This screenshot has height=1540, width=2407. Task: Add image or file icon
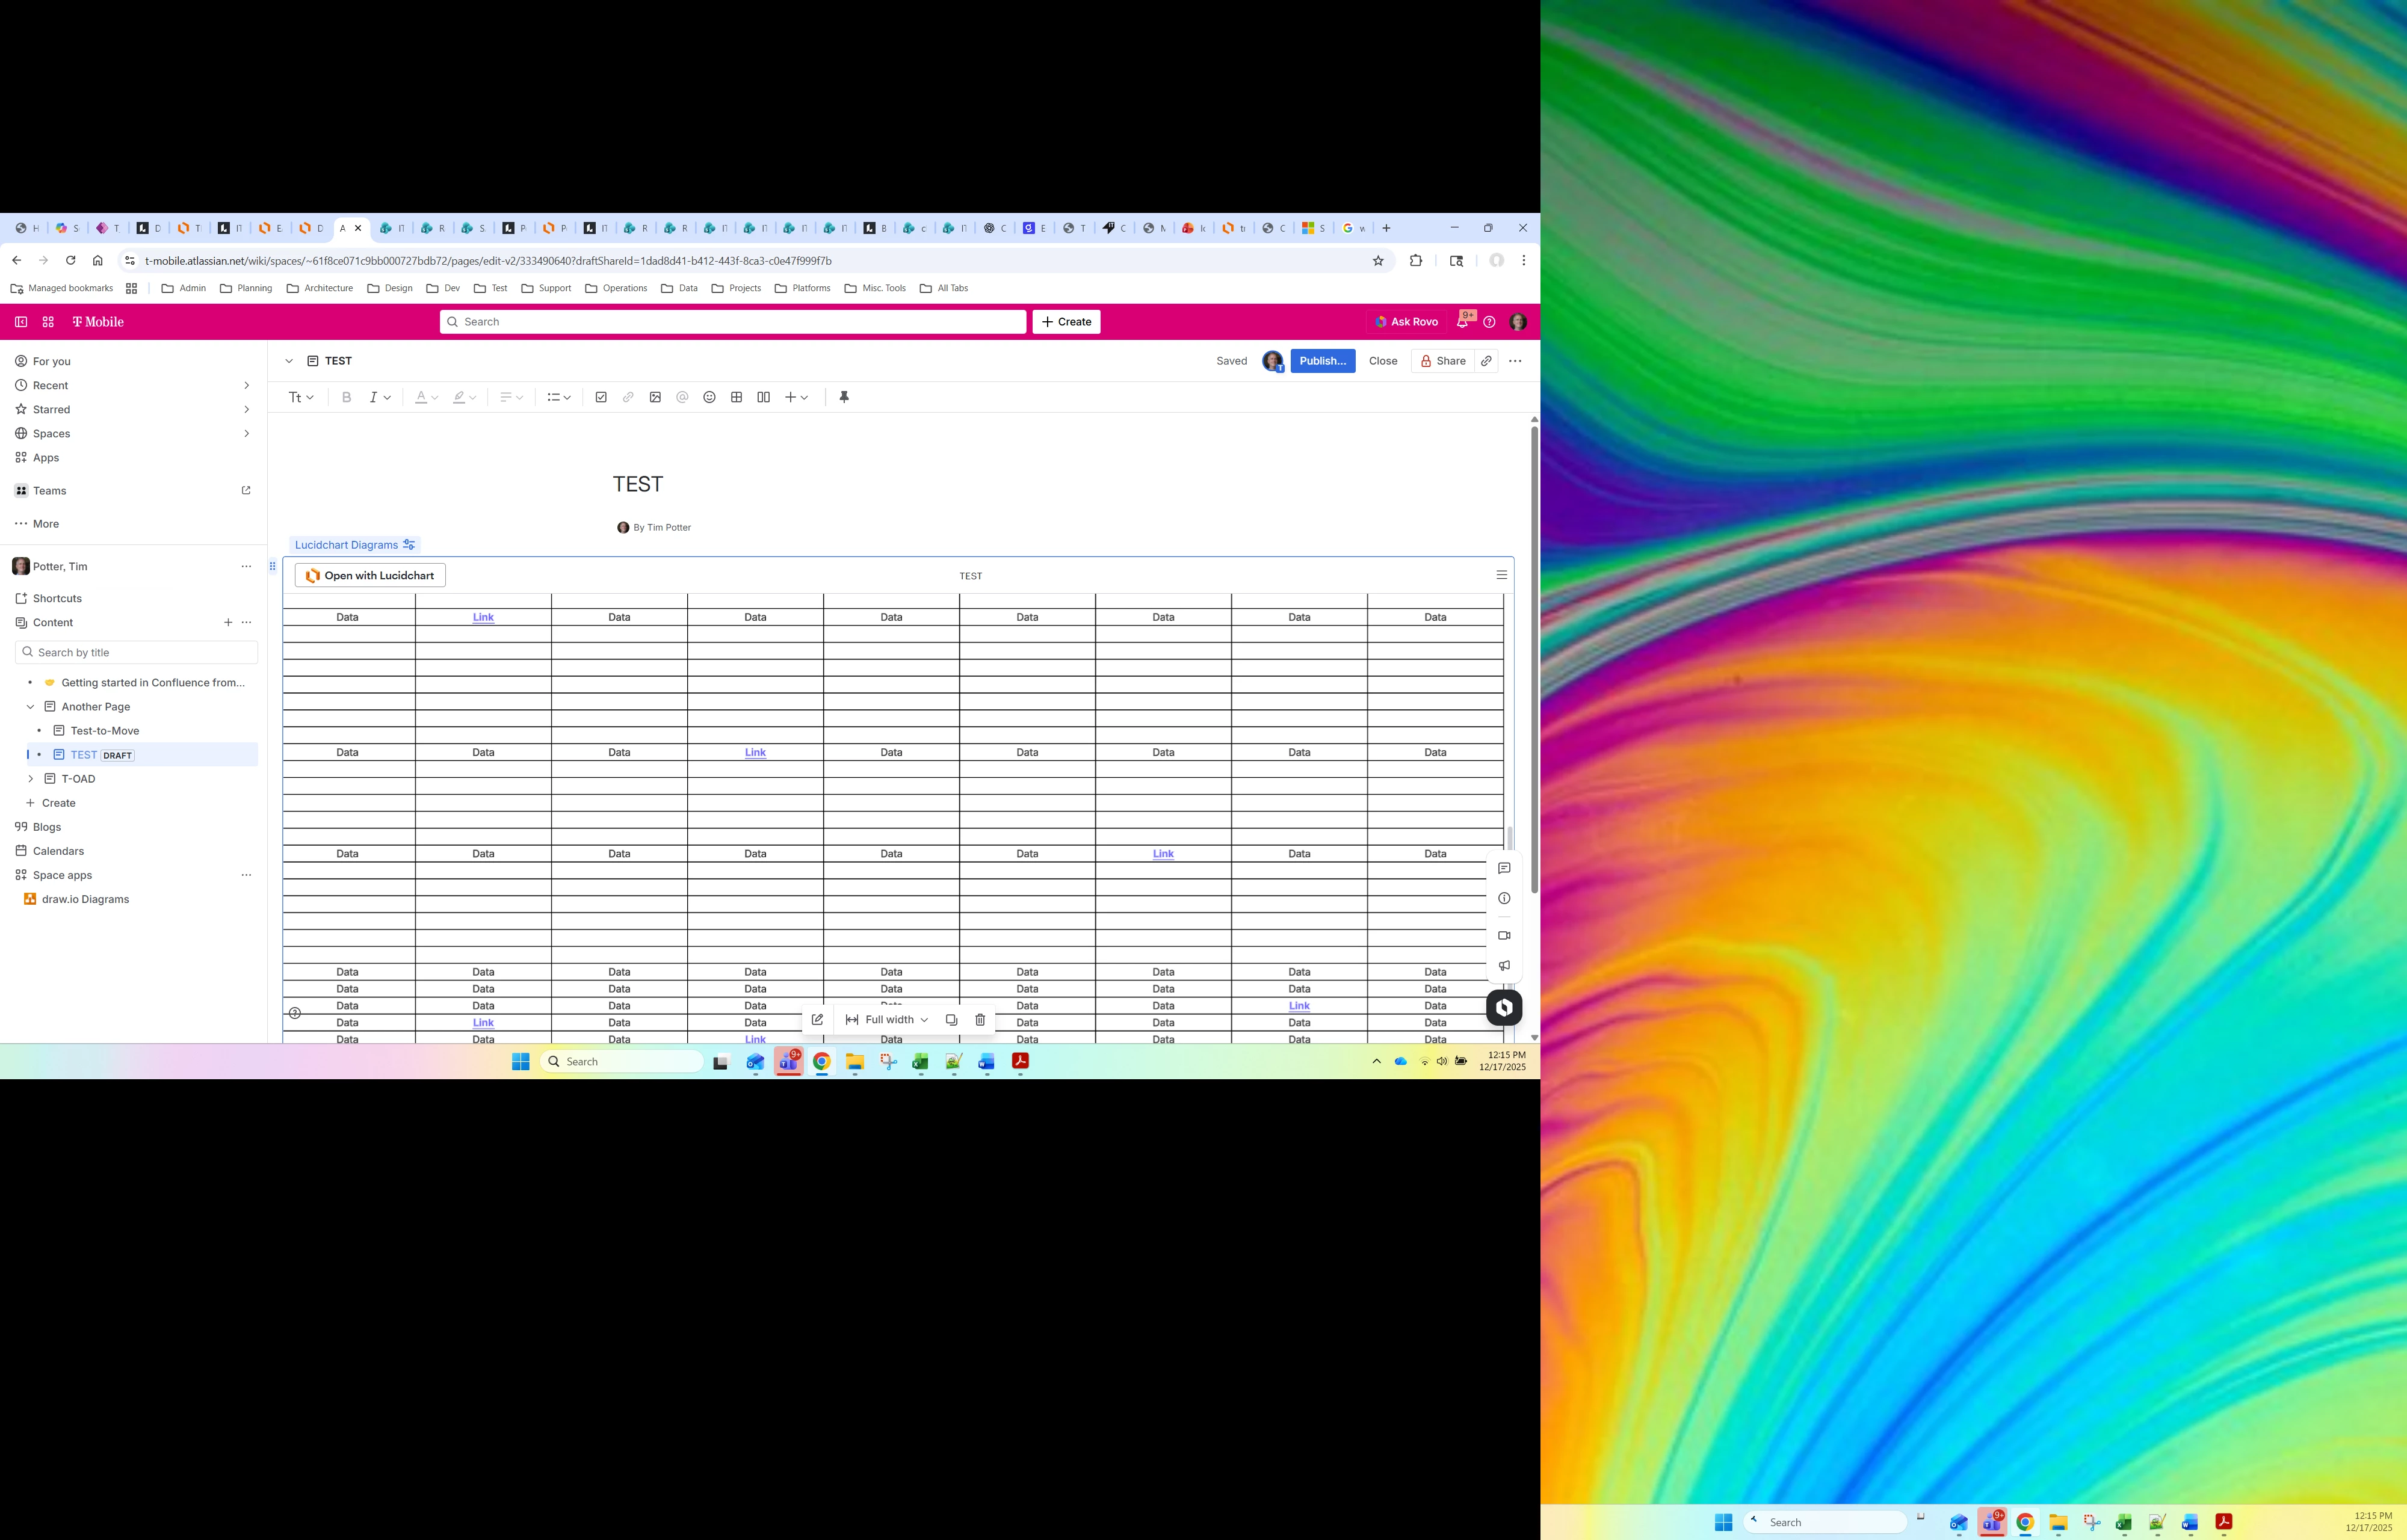point(655,397)
